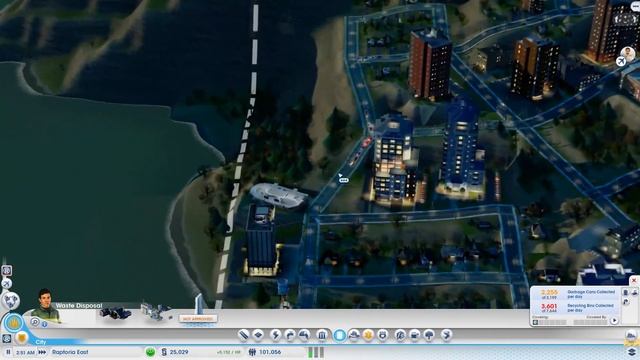Click the curved arrow icon in info panel
640x360 pixels.
click(x=626, y=302)
